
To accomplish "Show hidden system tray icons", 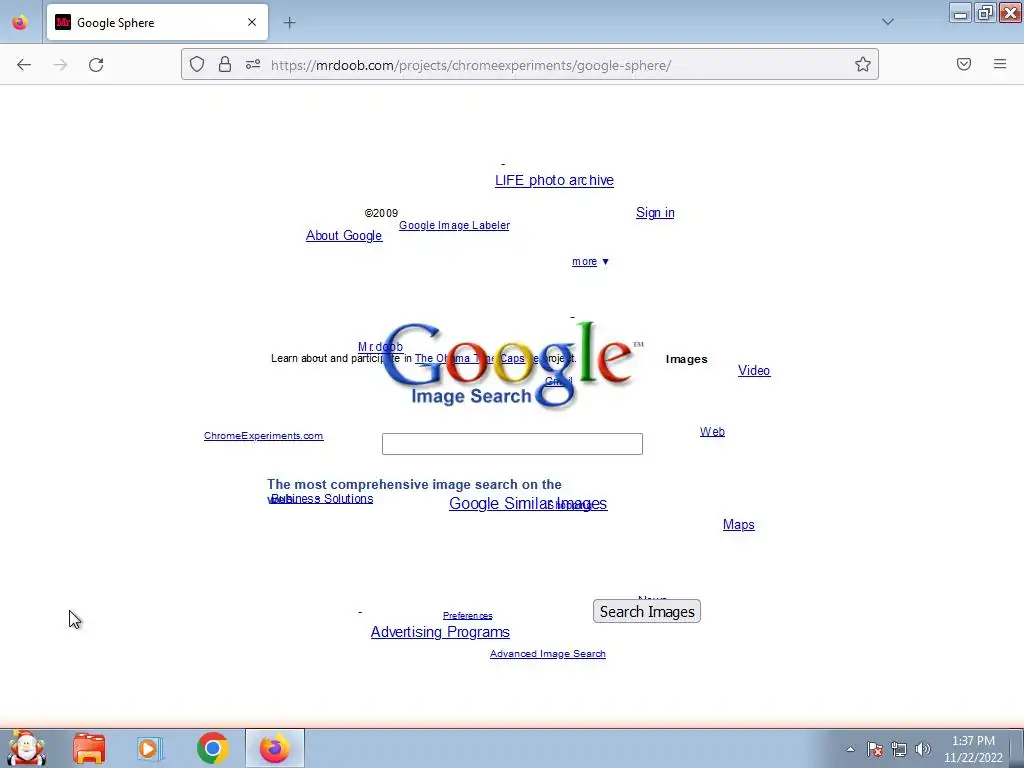I will 850,749.
